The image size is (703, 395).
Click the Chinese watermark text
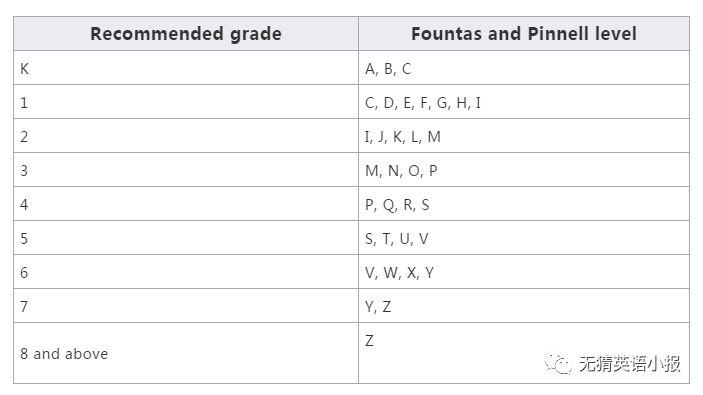click(x=629, y=363)
